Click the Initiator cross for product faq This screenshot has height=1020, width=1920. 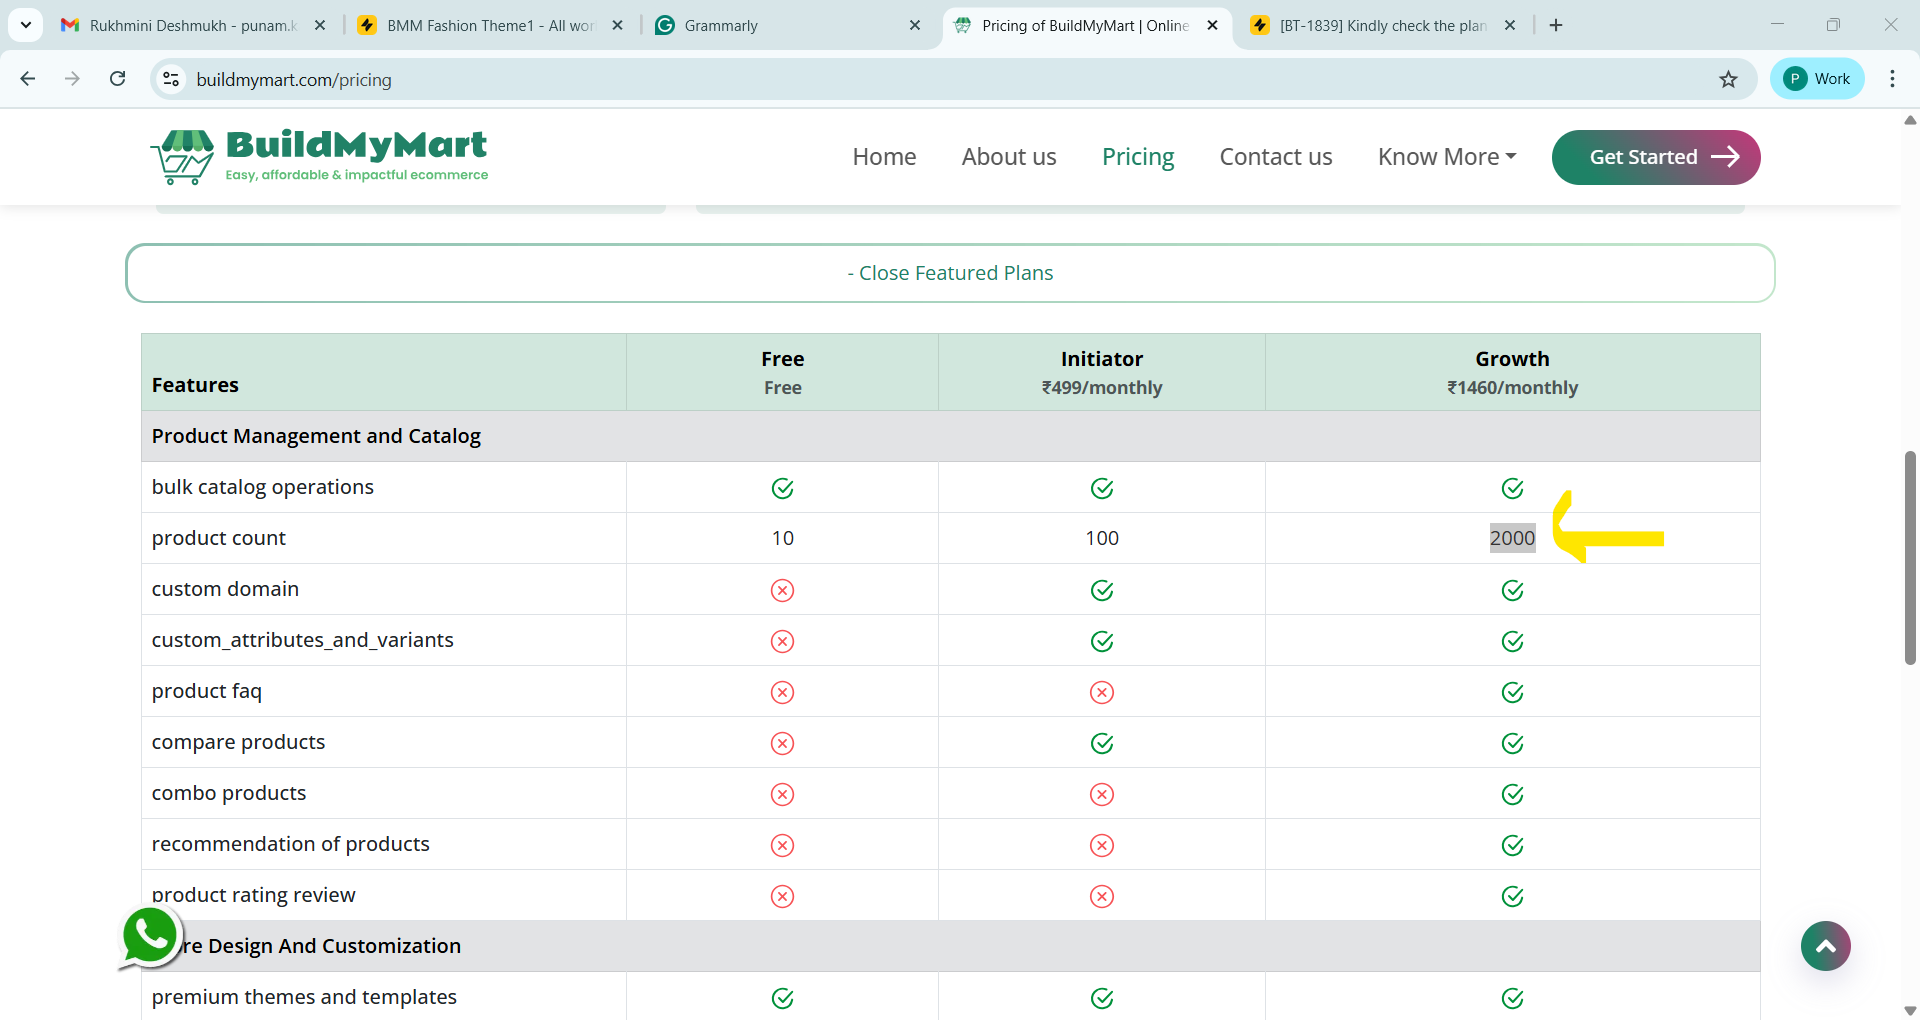pos(1102,692)
